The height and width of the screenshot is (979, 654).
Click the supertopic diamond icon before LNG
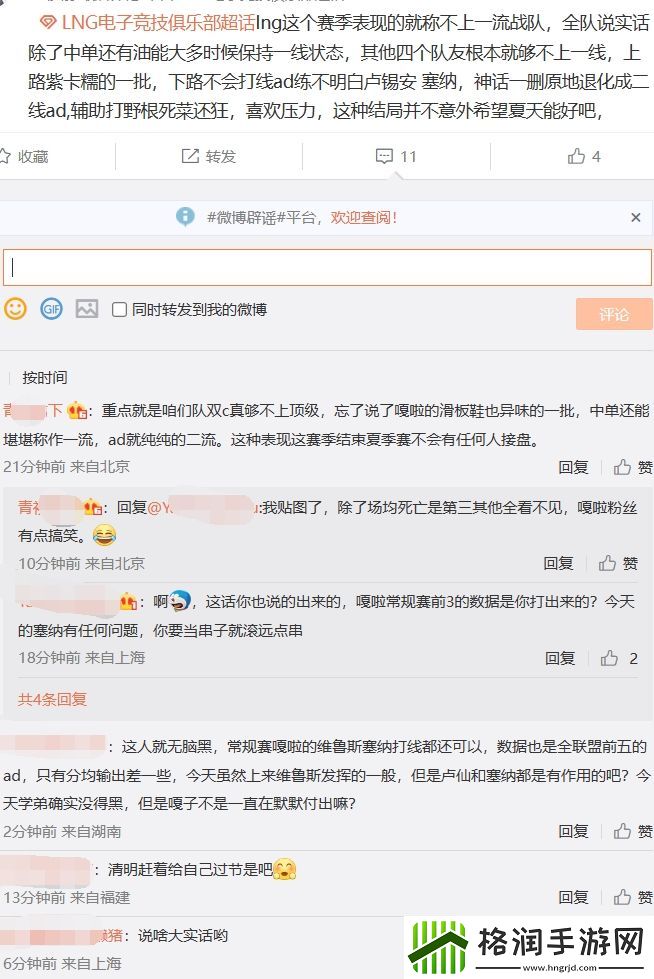point(48,24)
